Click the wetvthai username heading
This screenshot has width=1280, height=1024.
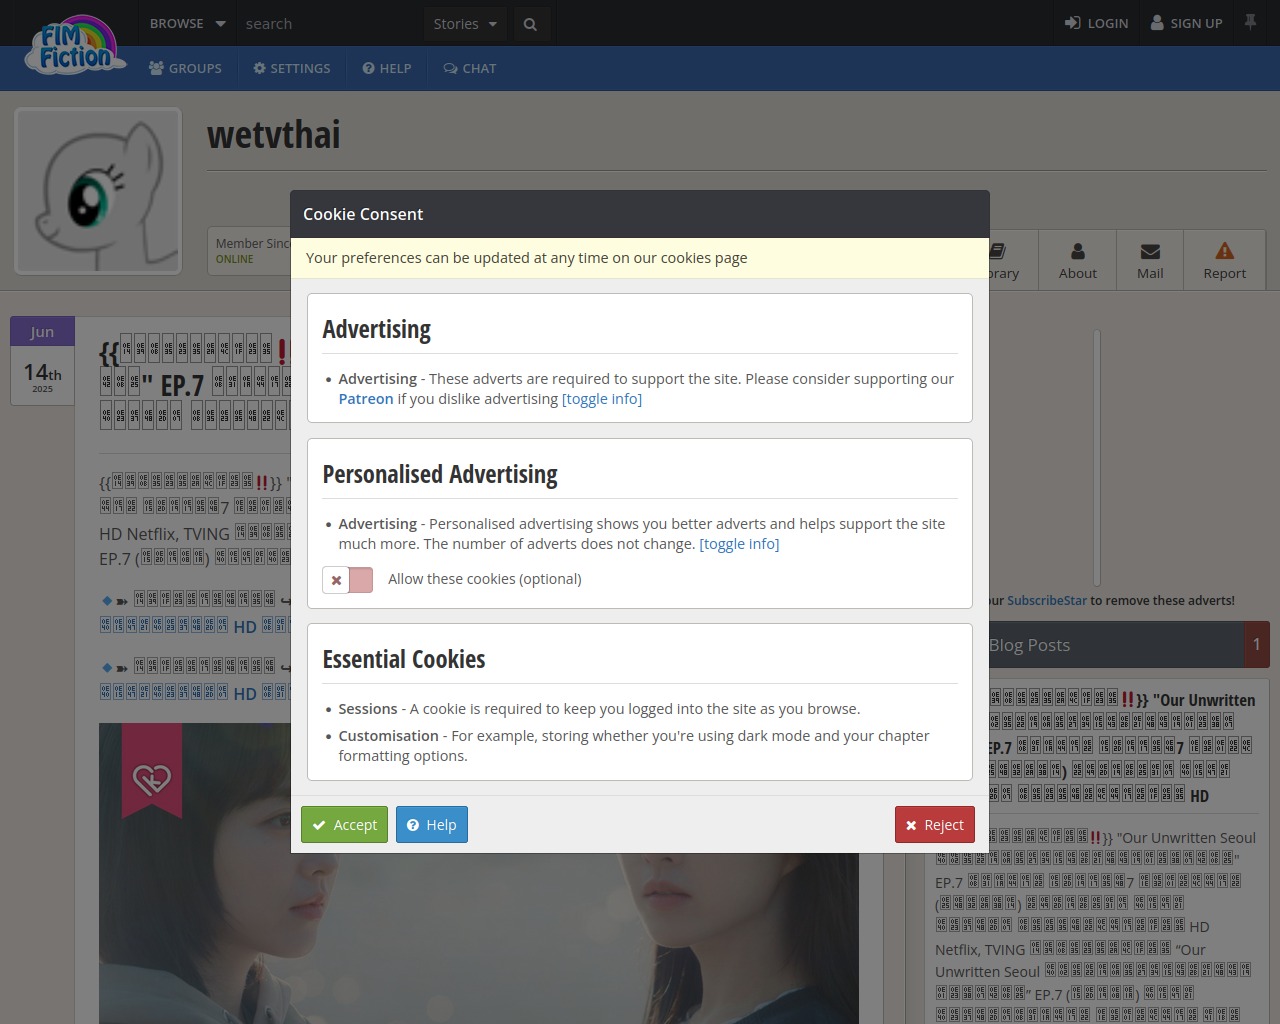[x=274, y=135]
